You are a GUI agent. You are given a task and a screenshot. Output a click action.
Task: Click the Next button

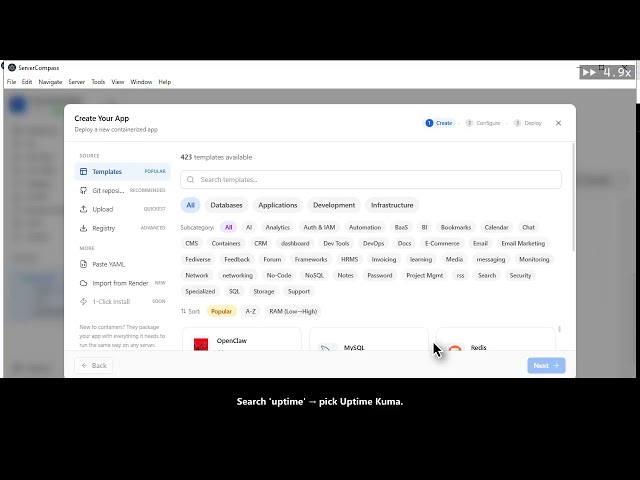546,365
